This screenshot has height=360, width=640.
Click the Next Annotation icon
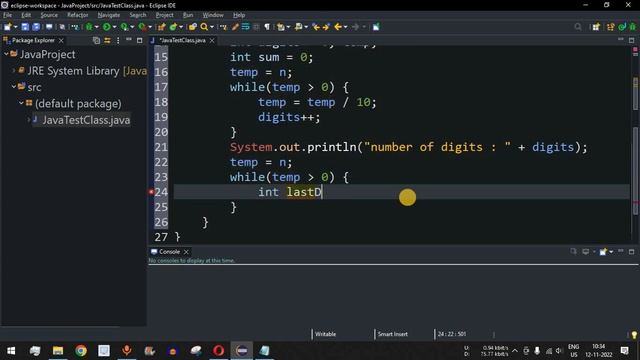280,27
